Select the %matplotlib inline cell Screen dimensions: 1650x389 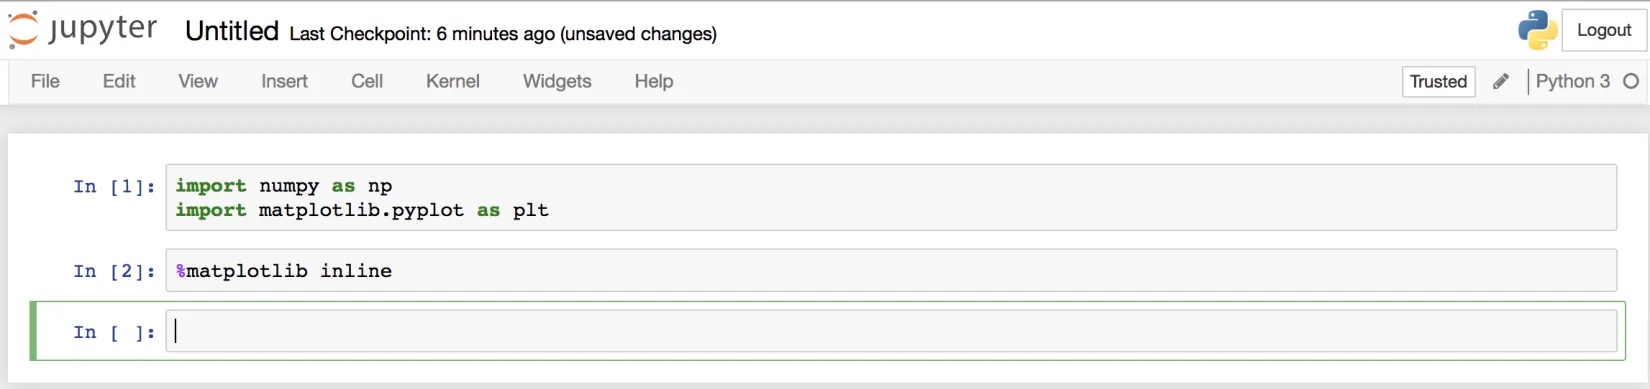[x=891, y=271]
